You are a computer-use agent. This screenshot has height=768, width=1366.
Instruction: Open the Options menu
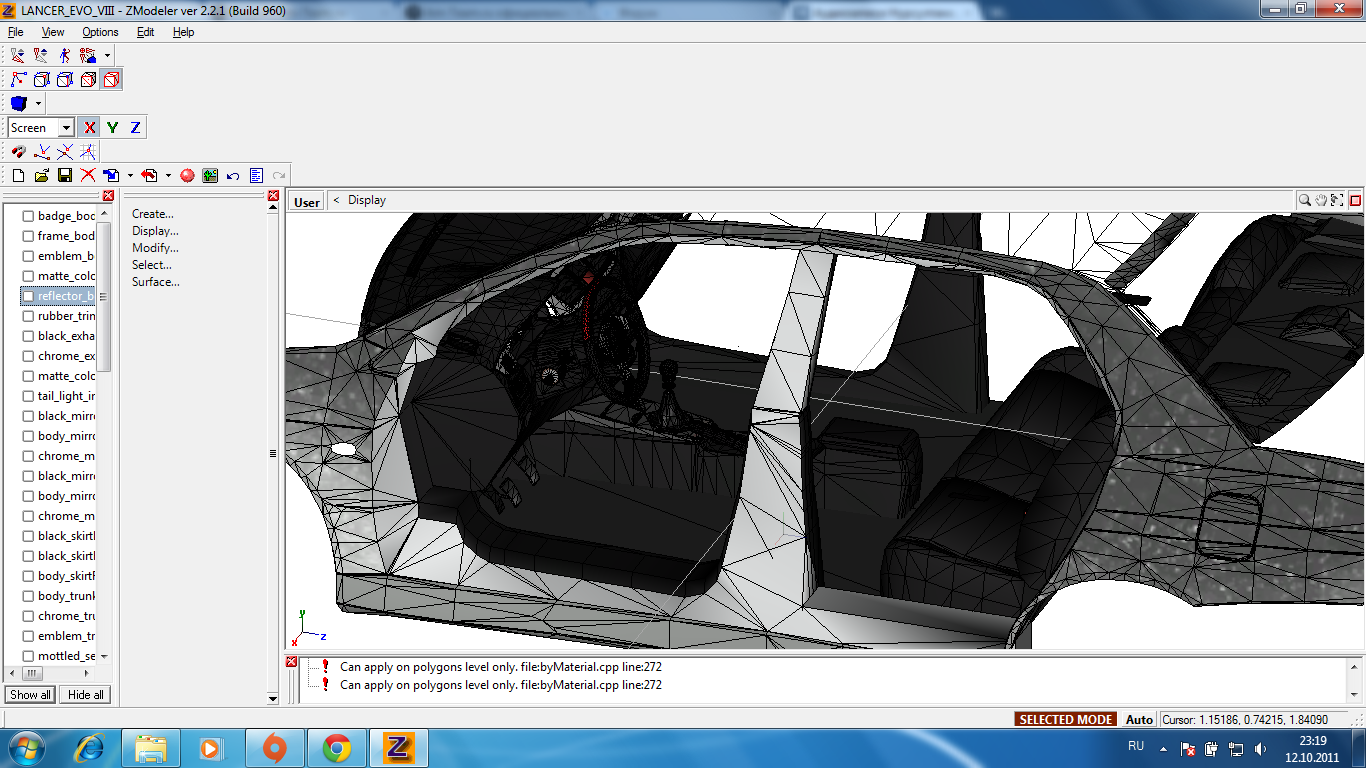[x=100, y=32]
